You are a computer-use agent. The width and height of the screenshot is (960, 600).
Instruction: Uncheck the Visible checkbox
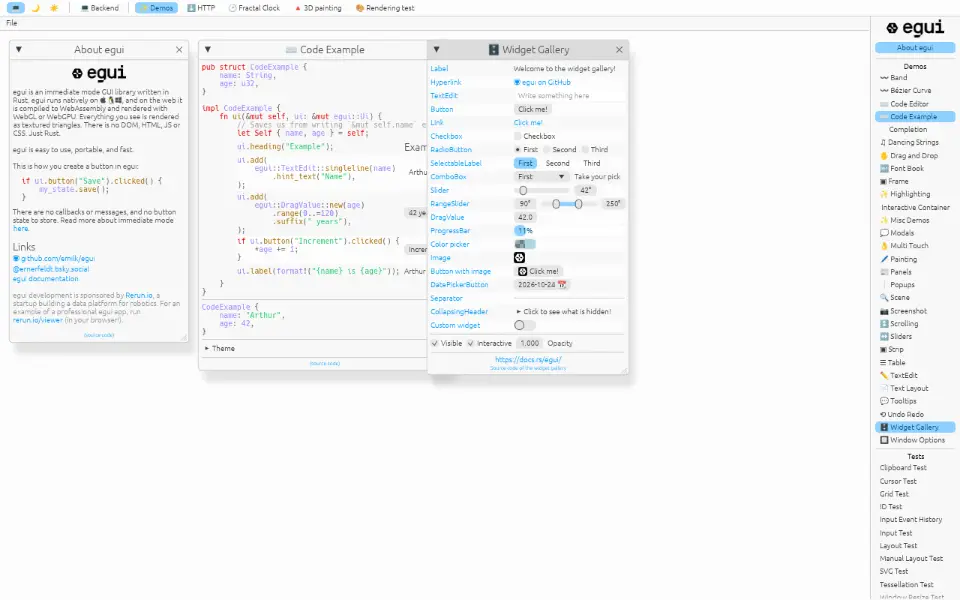[x=446, y=343]
